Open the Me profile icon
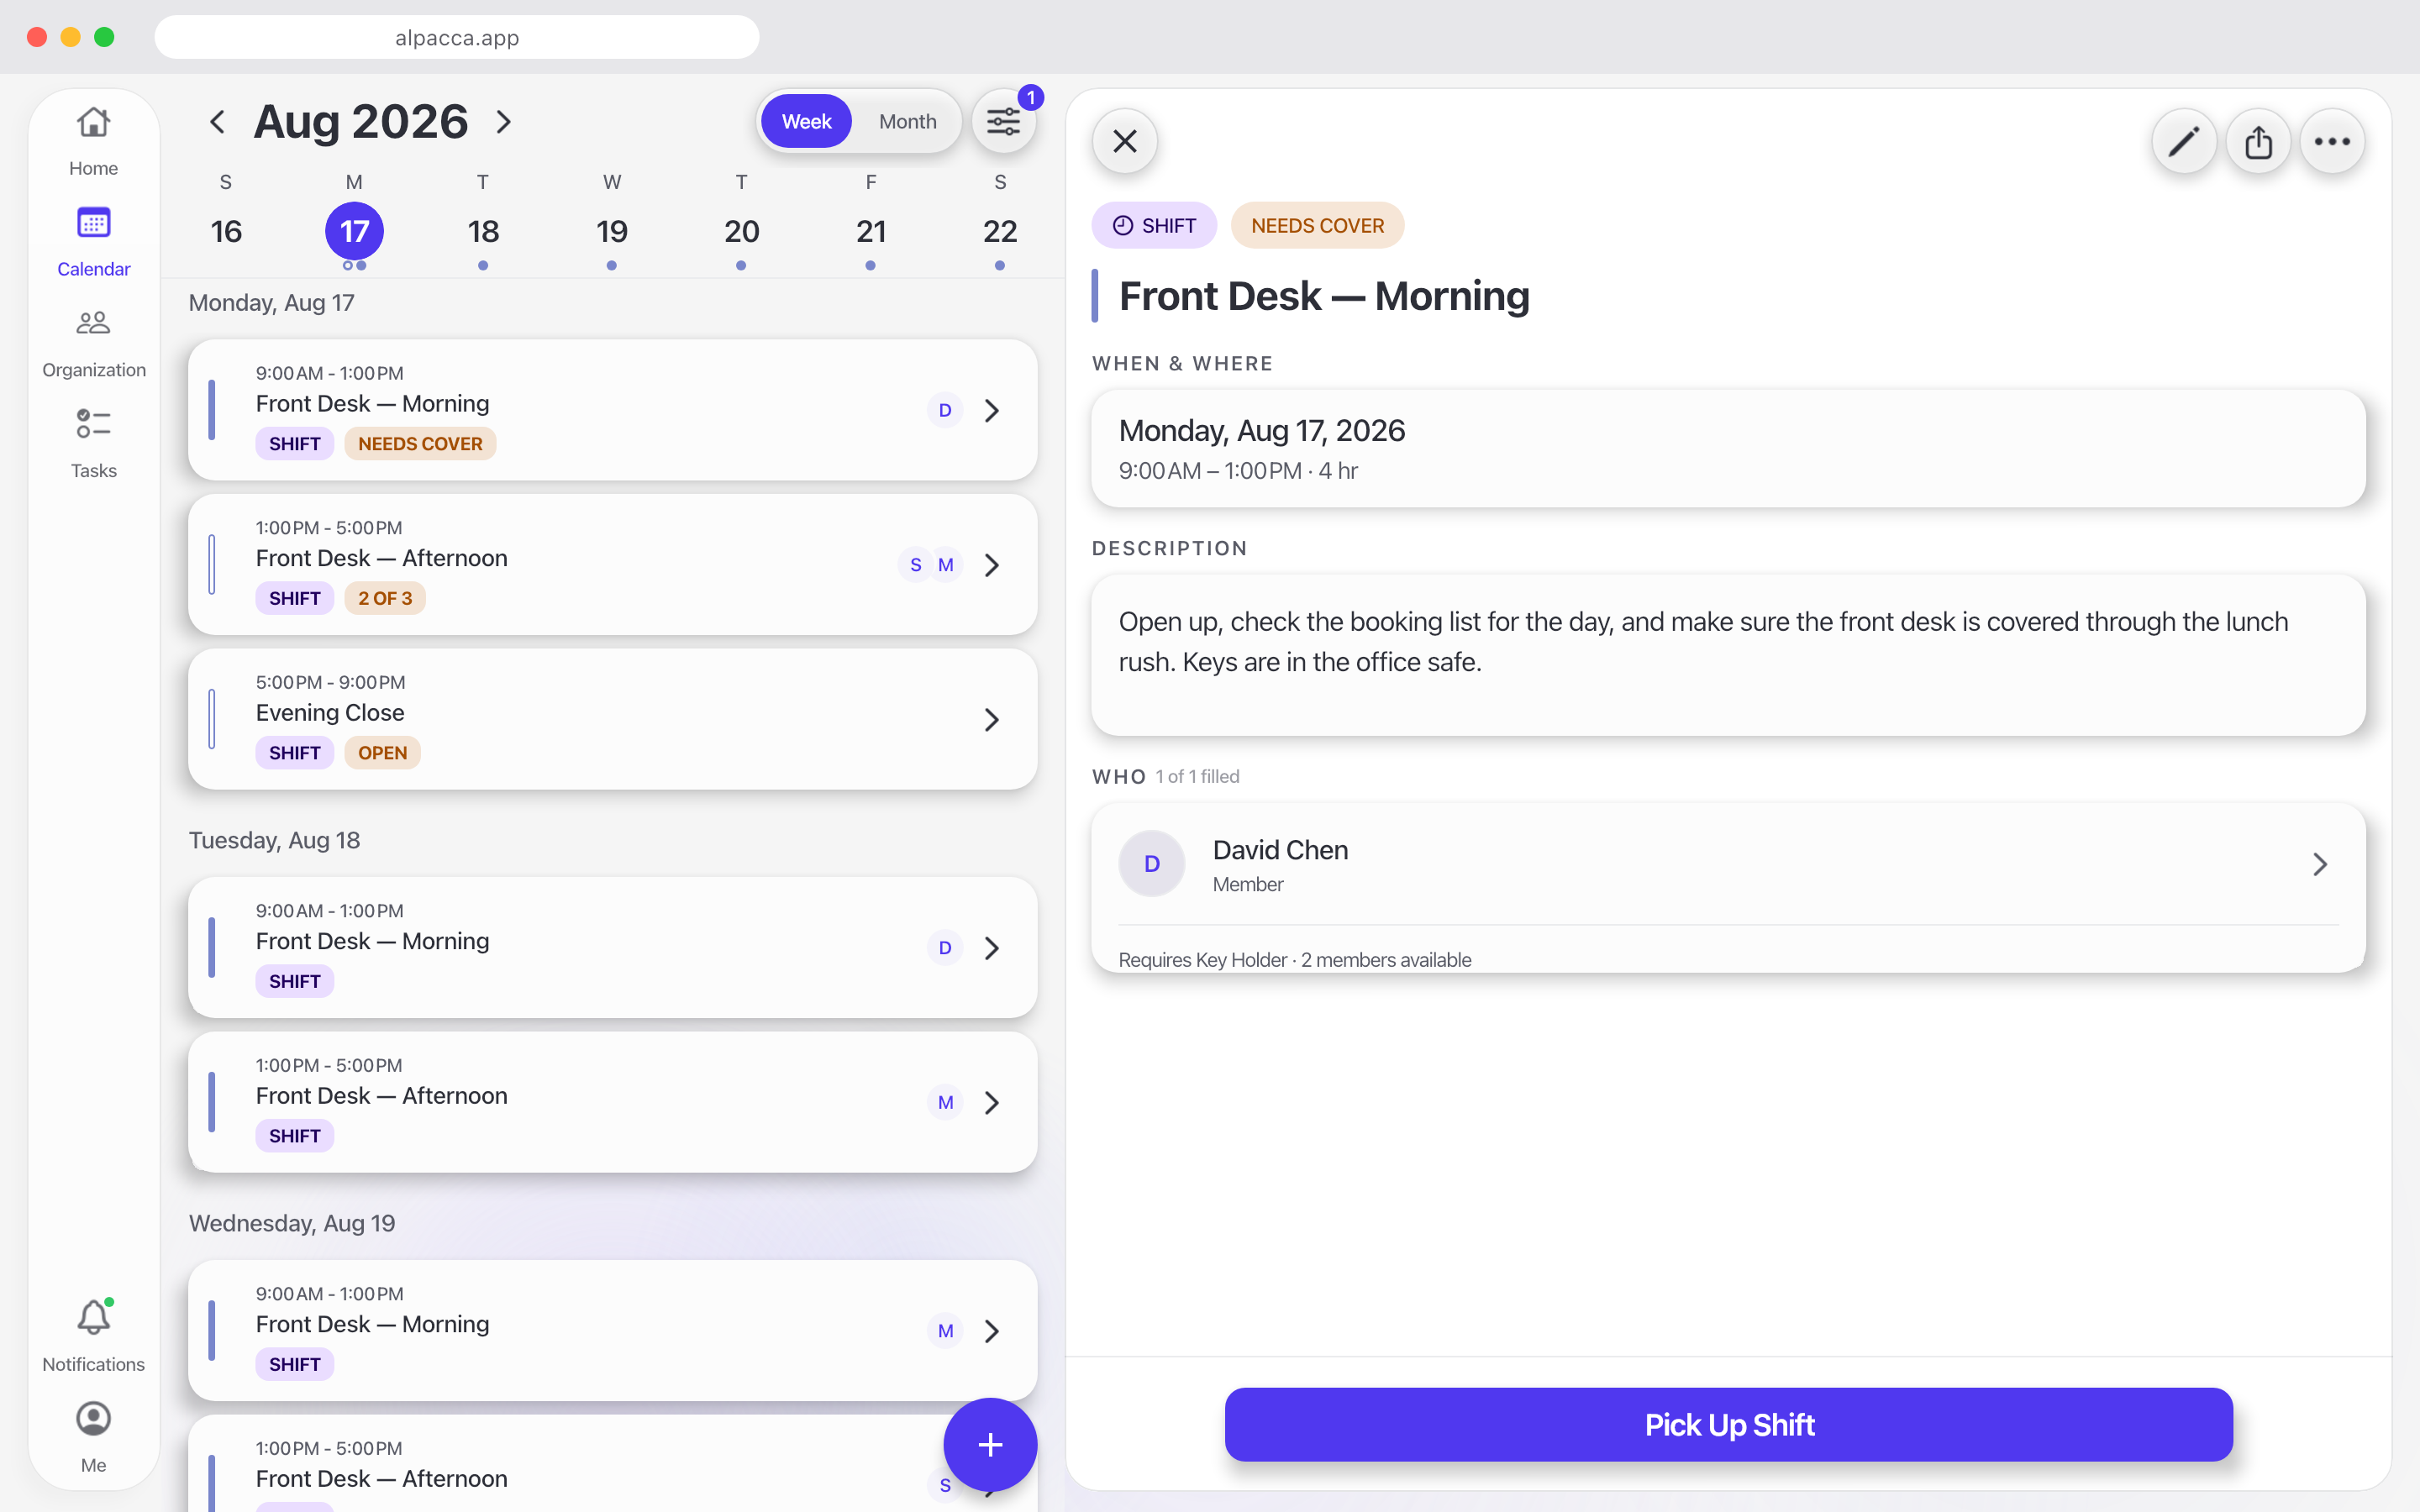The width and height of the screenshot is (2420, 1512). [x=93, y=1438]
